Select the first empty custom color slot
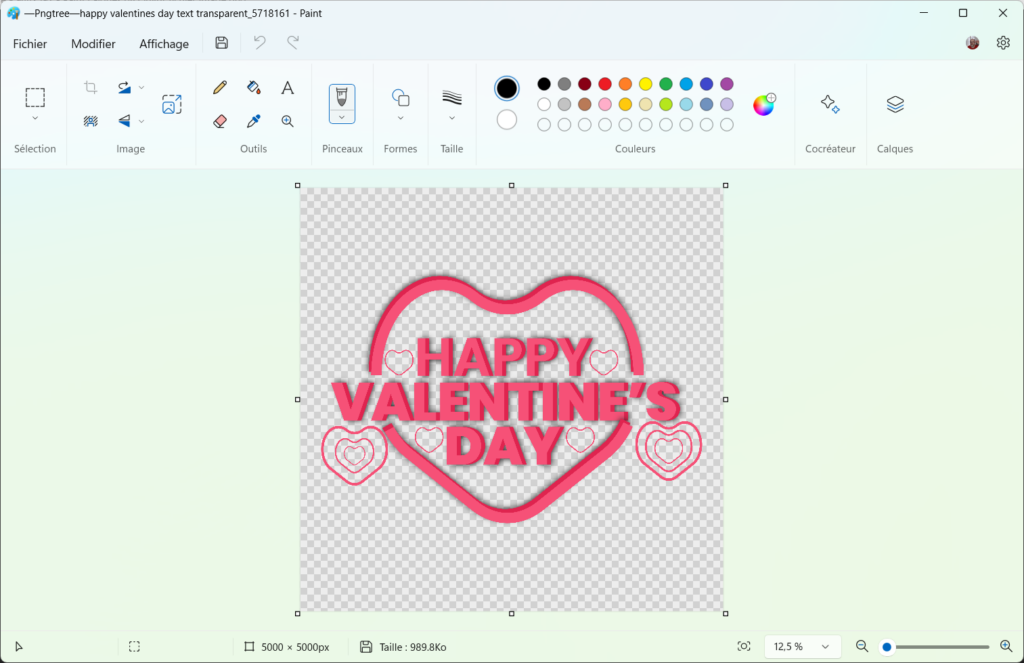 pyautogui.click(x=544, y=125)
